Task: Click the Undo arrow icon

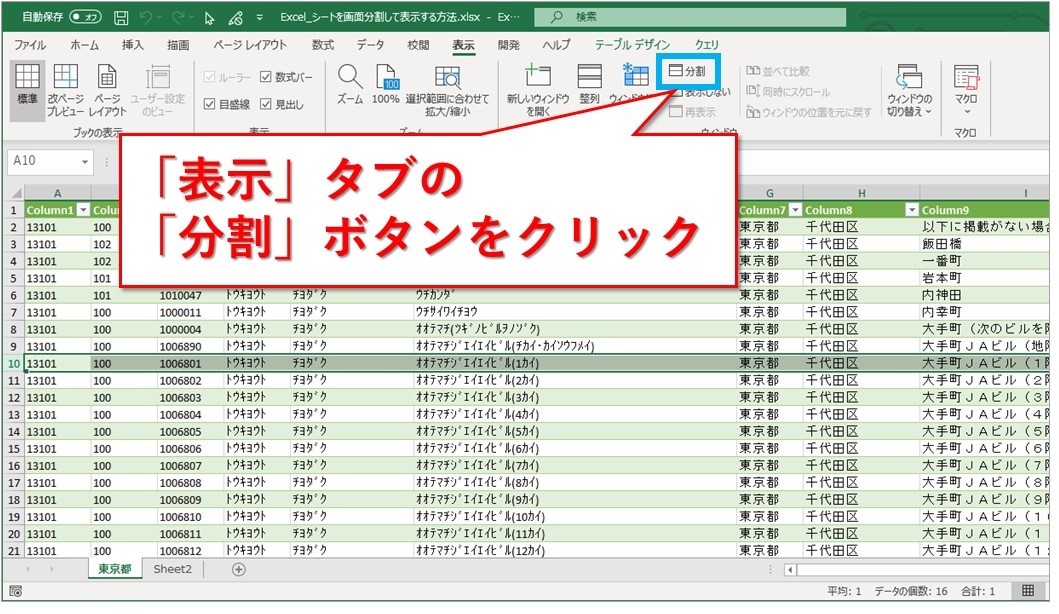Action: click(x=146, y=18)
